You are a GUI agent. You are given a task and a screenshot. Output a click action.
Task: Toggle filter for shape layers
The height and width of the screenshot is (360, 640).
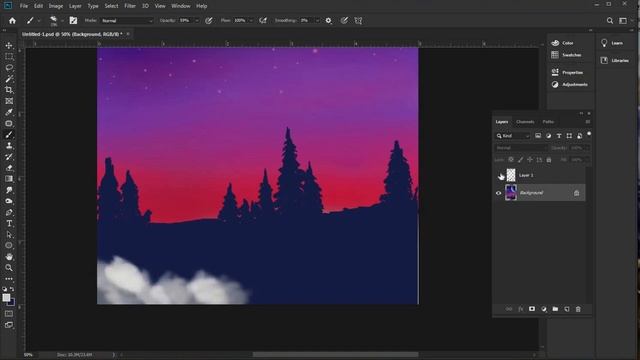pyautogui.click(x=569, y=136)
